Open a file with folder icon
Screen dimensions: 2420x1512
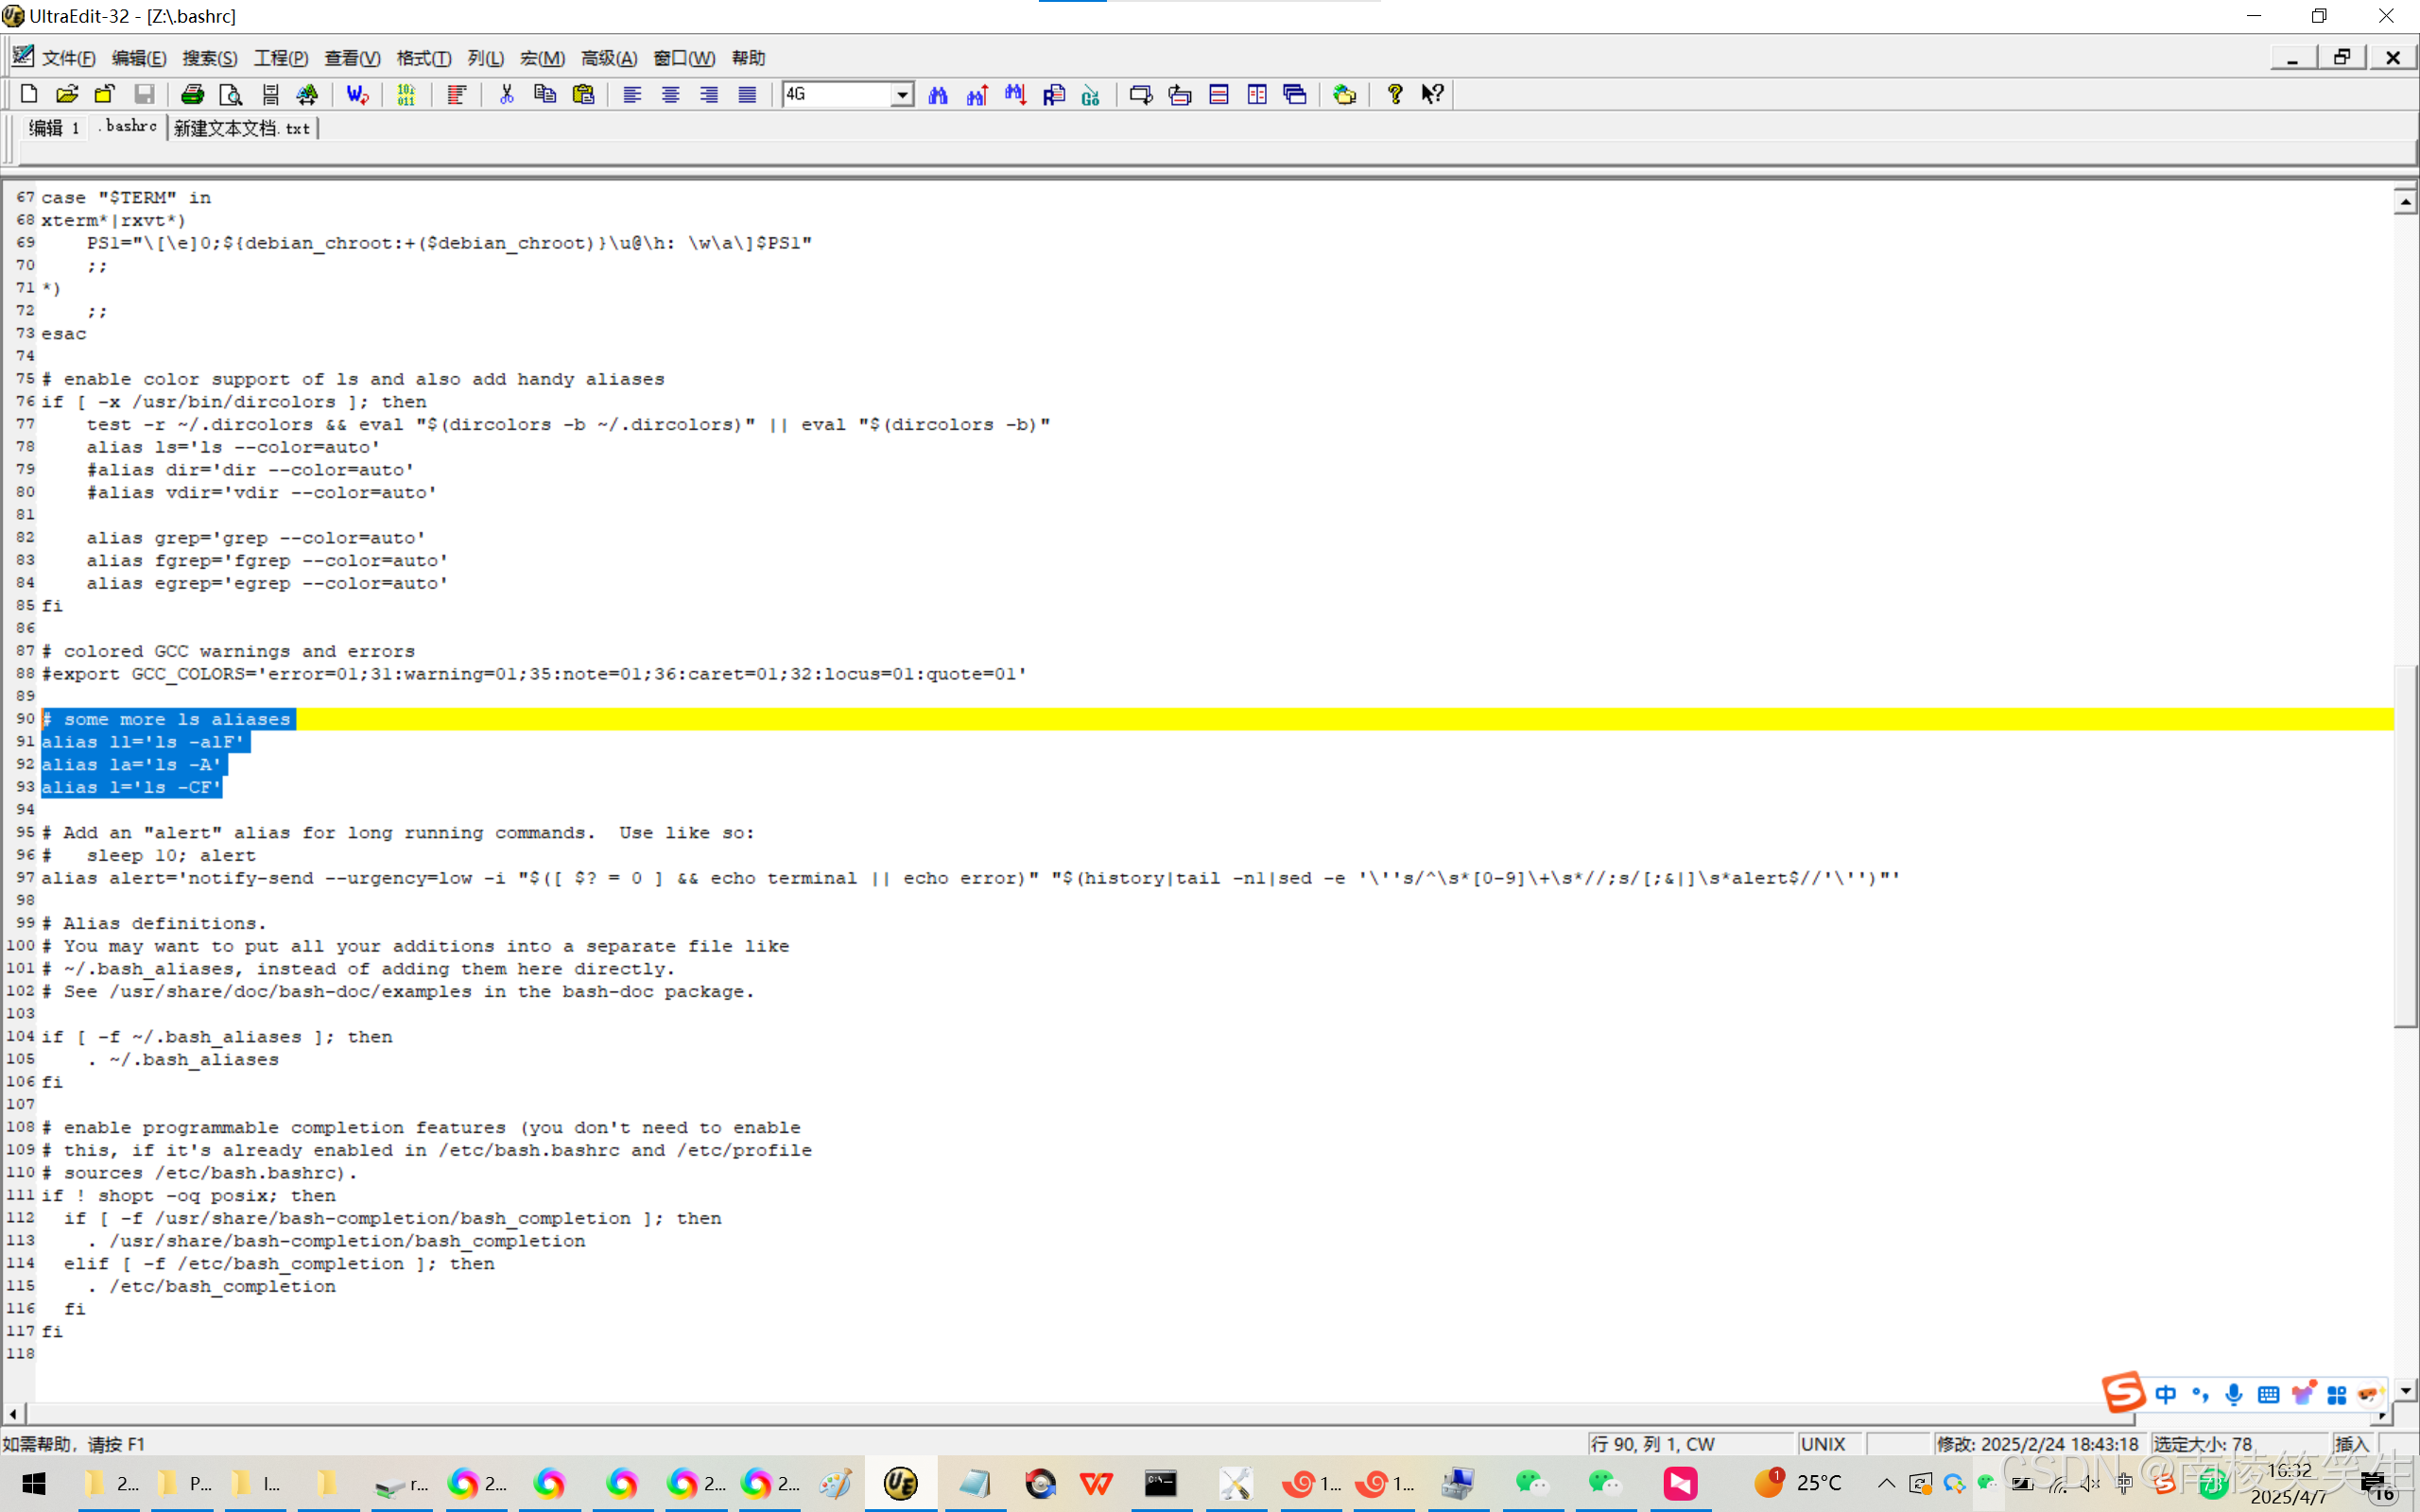point(67,94)
